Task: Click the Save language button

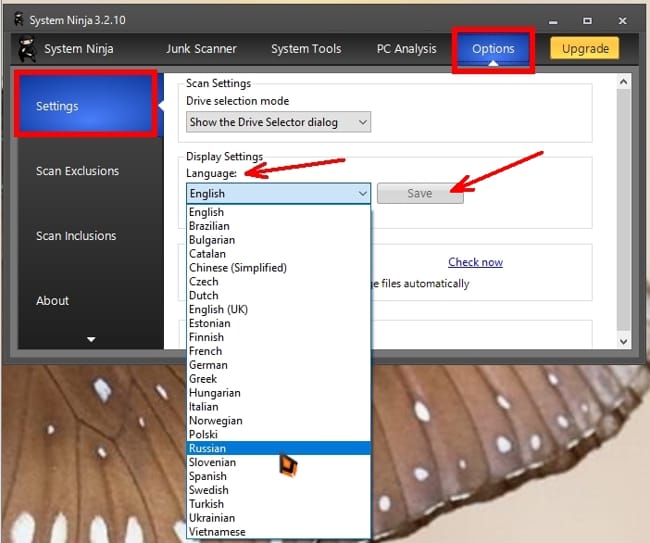Action: tap(420, 194)
